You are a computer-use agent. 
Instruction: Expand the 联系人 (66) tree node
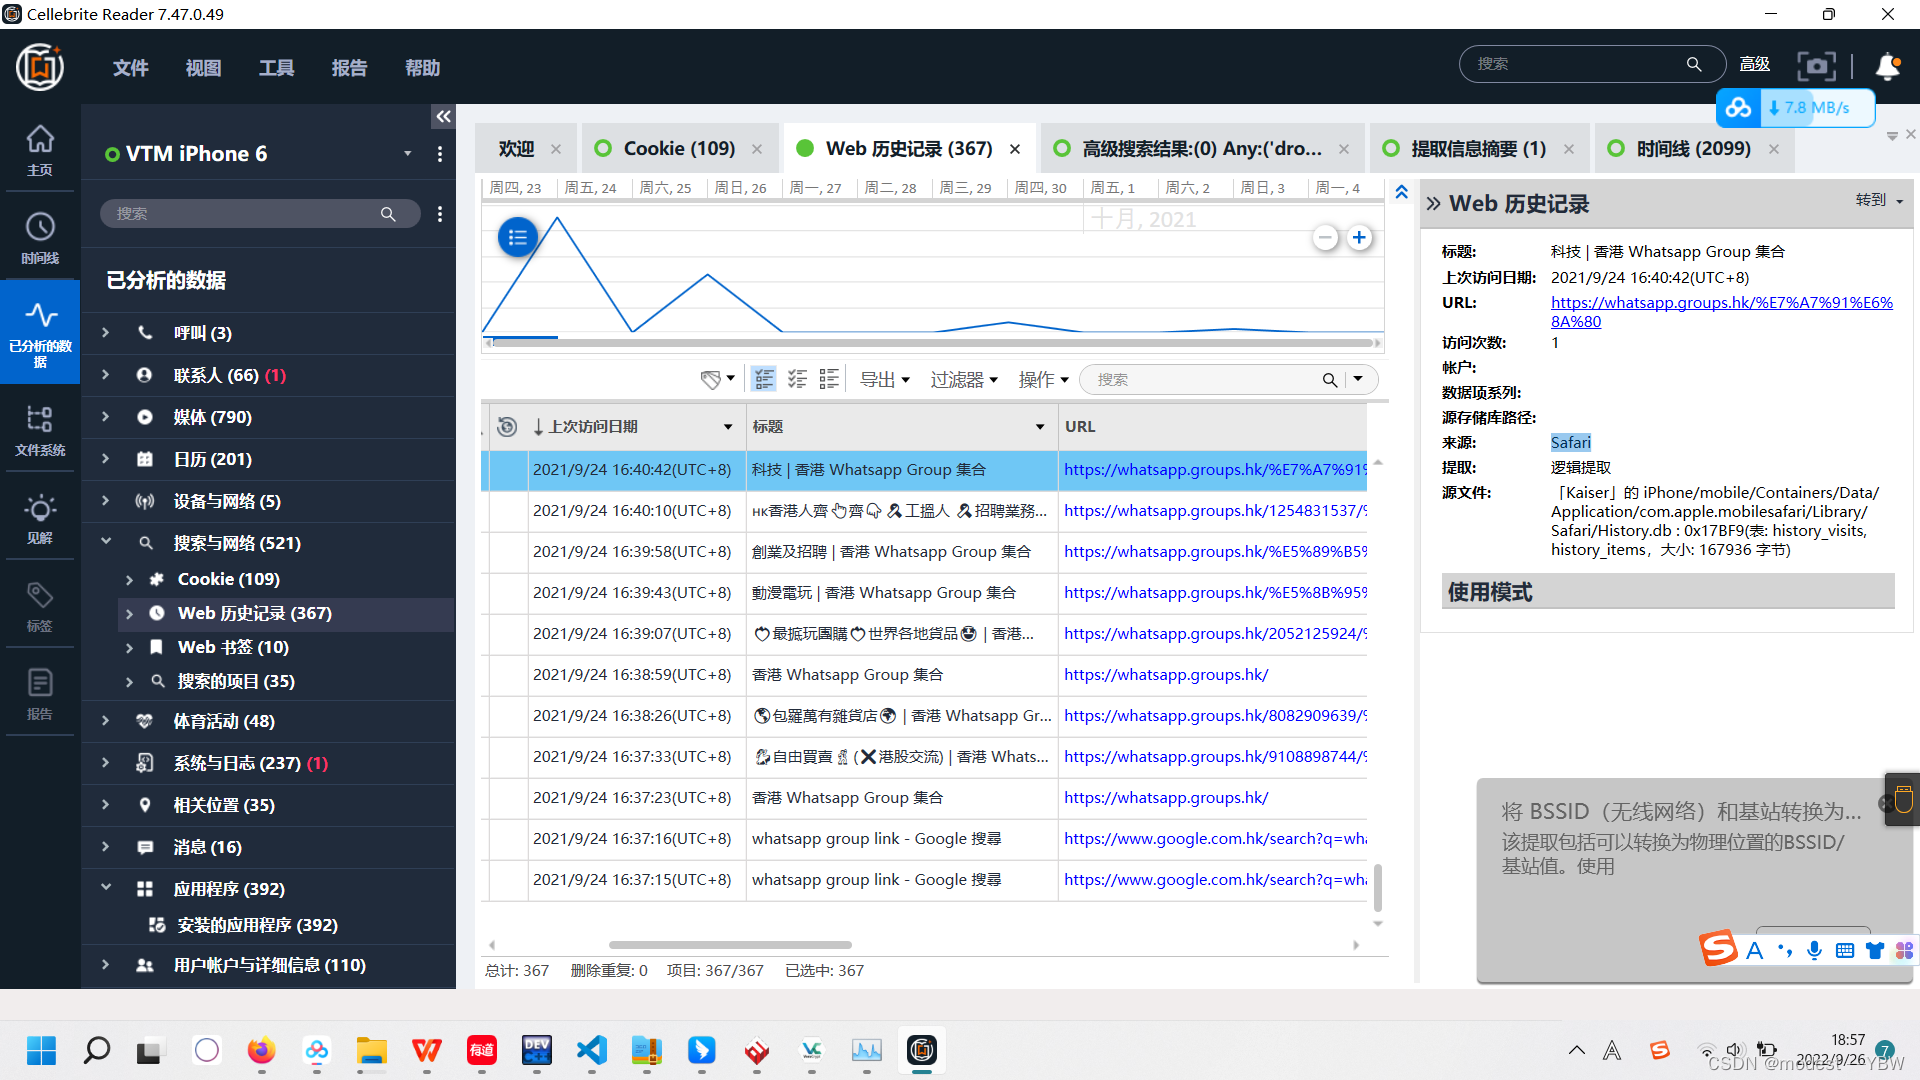point(106,375)
